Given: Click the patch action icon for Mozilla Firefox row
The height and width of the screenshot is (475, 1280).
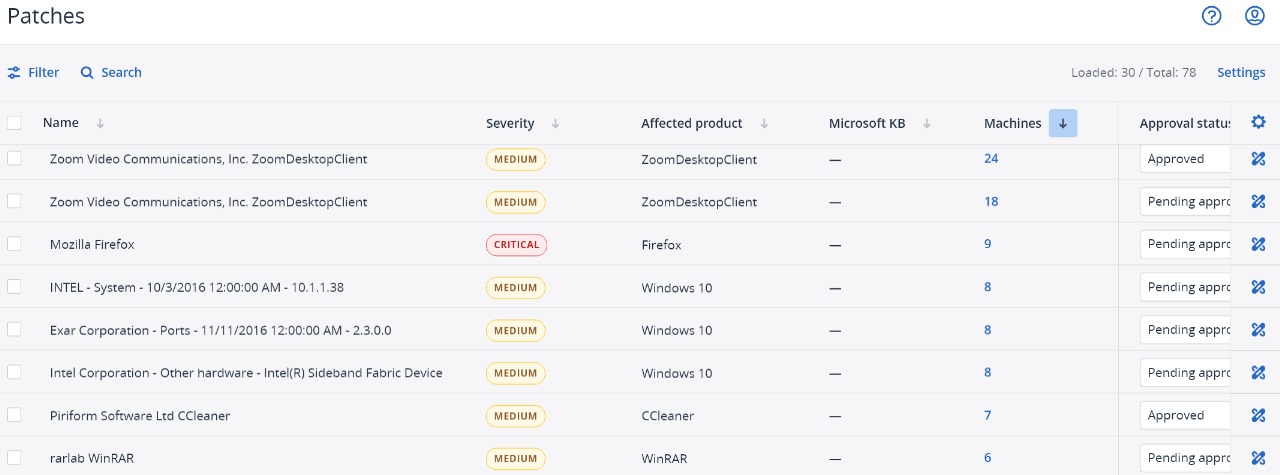Looking at the screenshot, I should click(x=1258, y=244).
